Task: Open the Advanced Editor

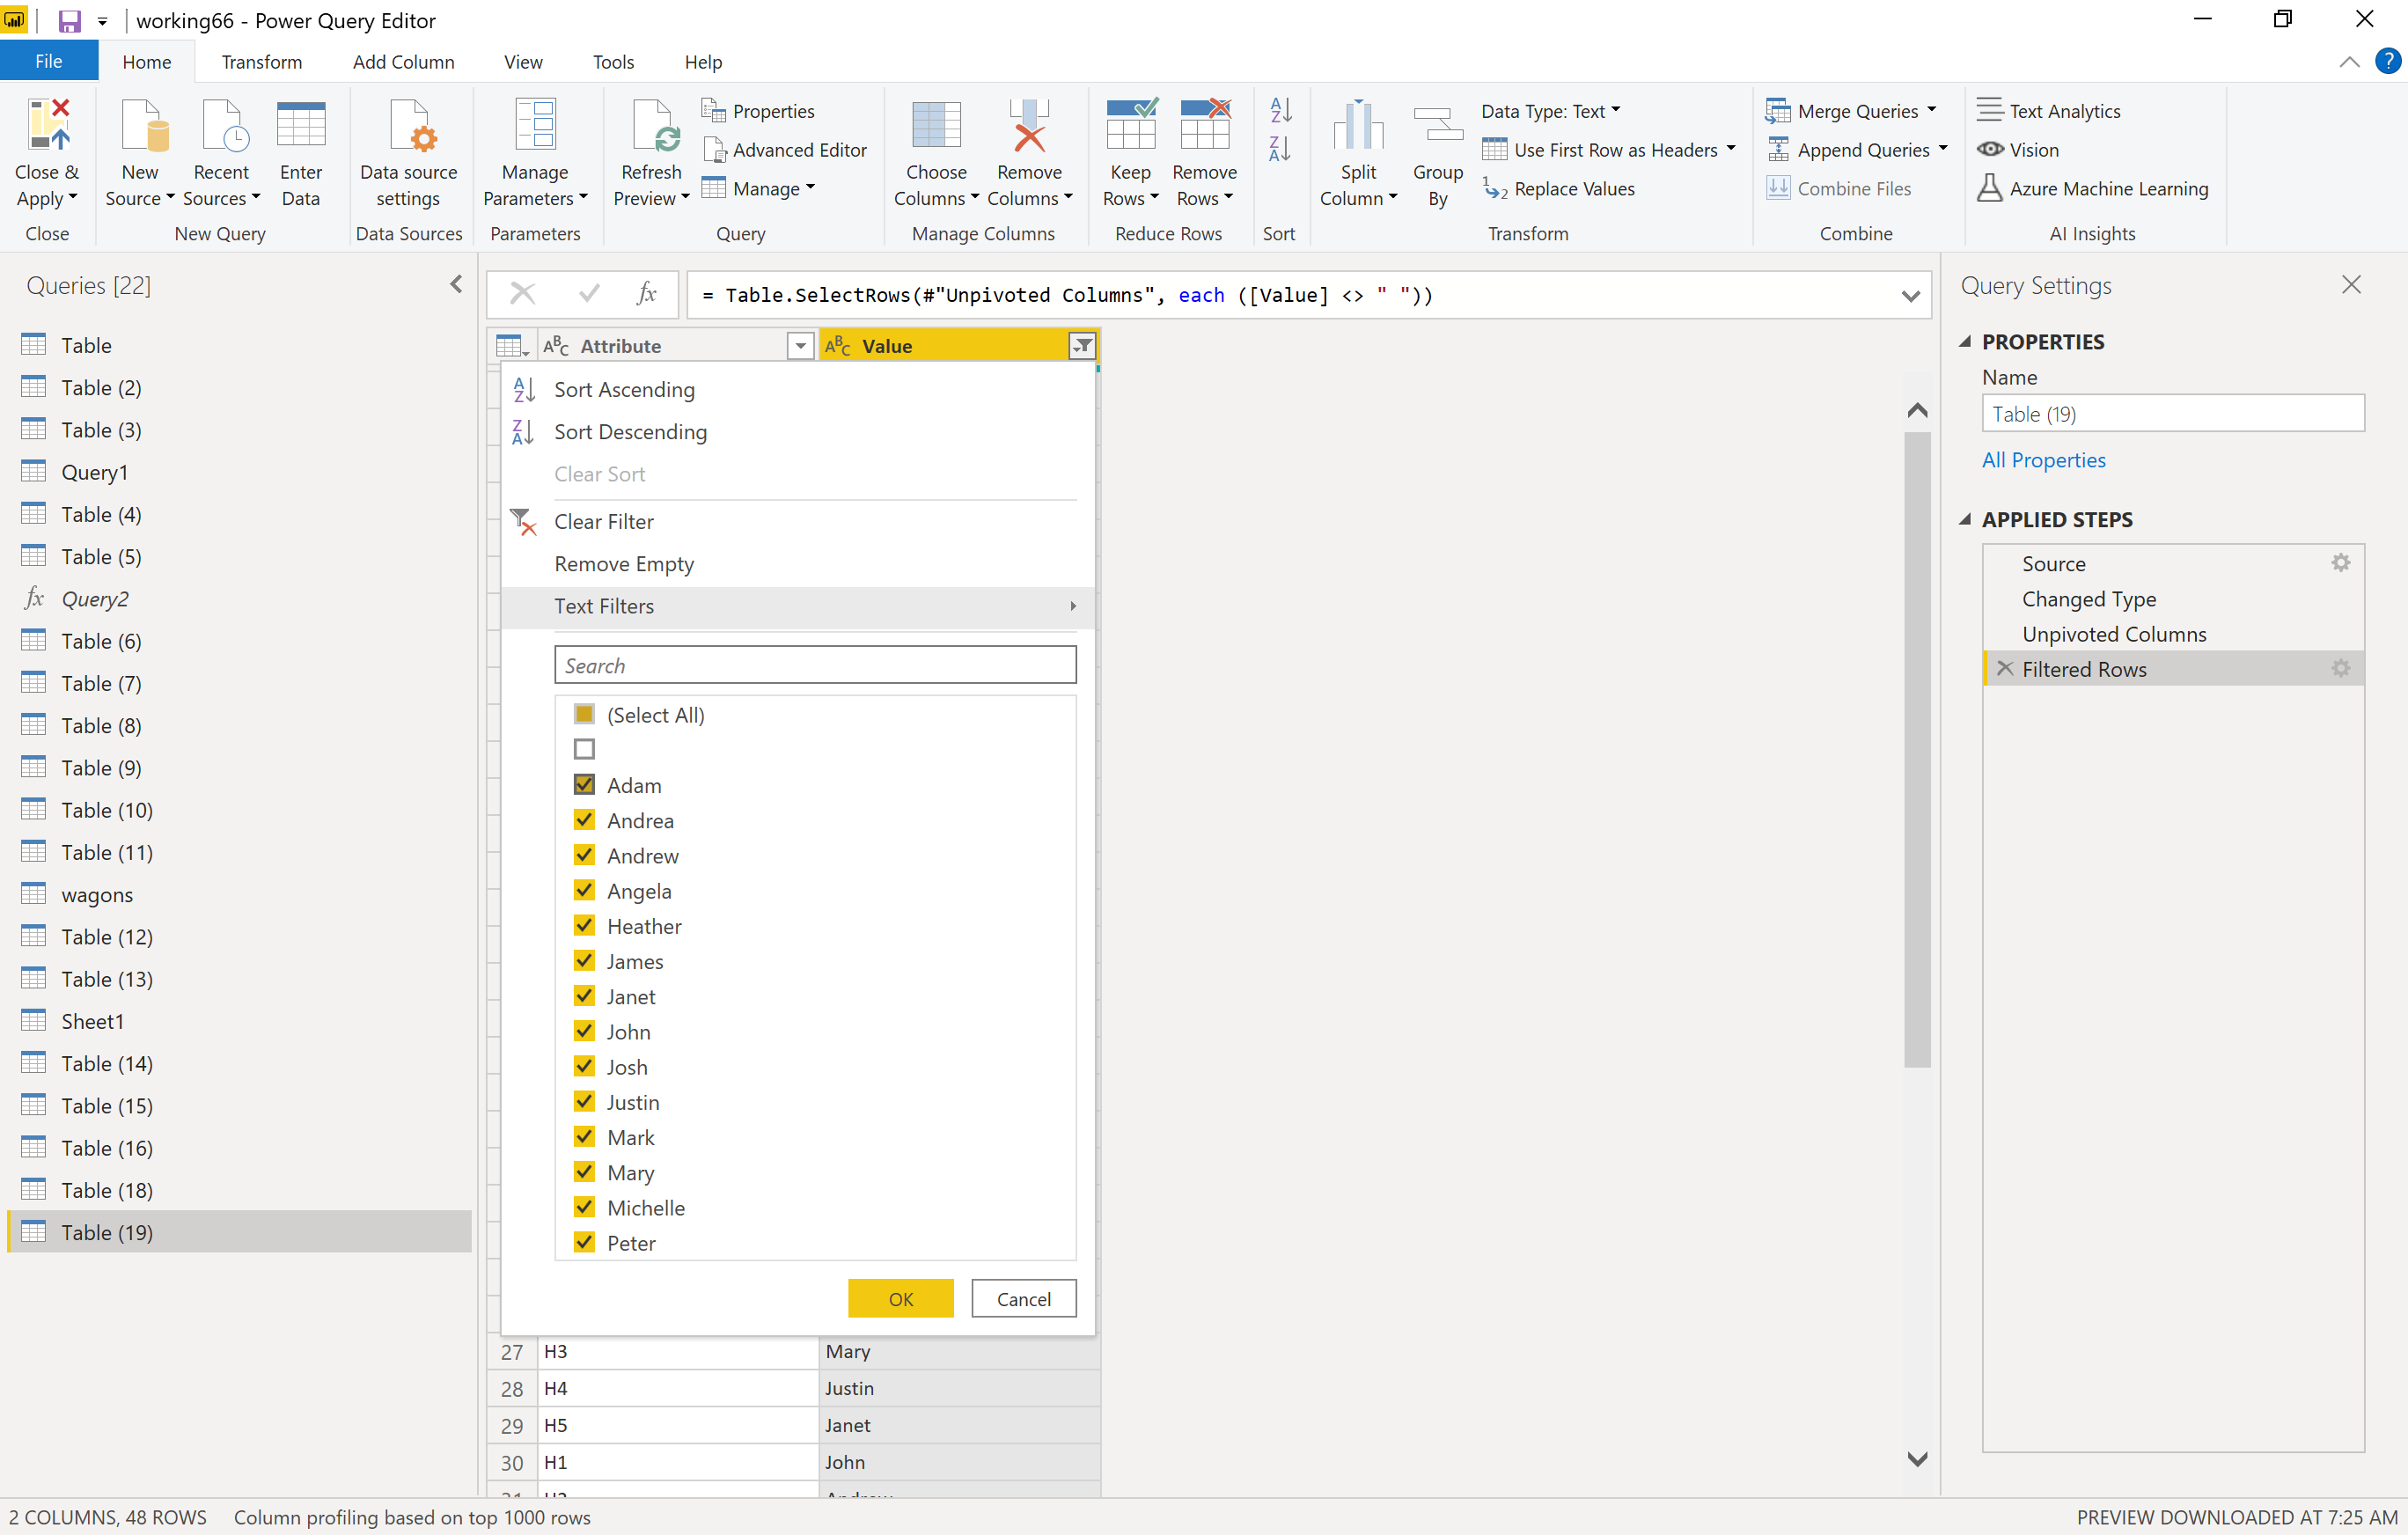Action: click(785, 150)
